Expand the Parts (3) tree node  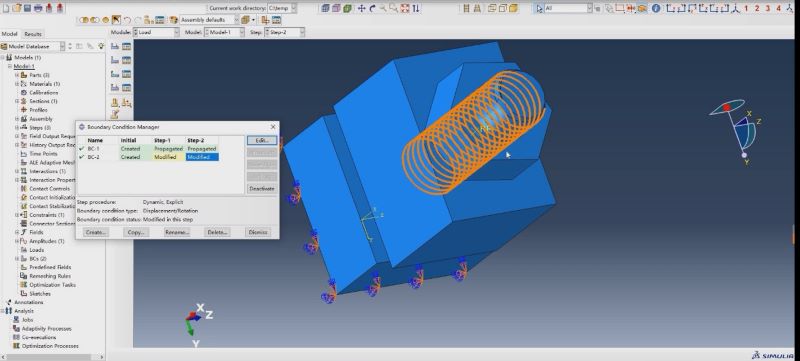click(x=17, y=75)
